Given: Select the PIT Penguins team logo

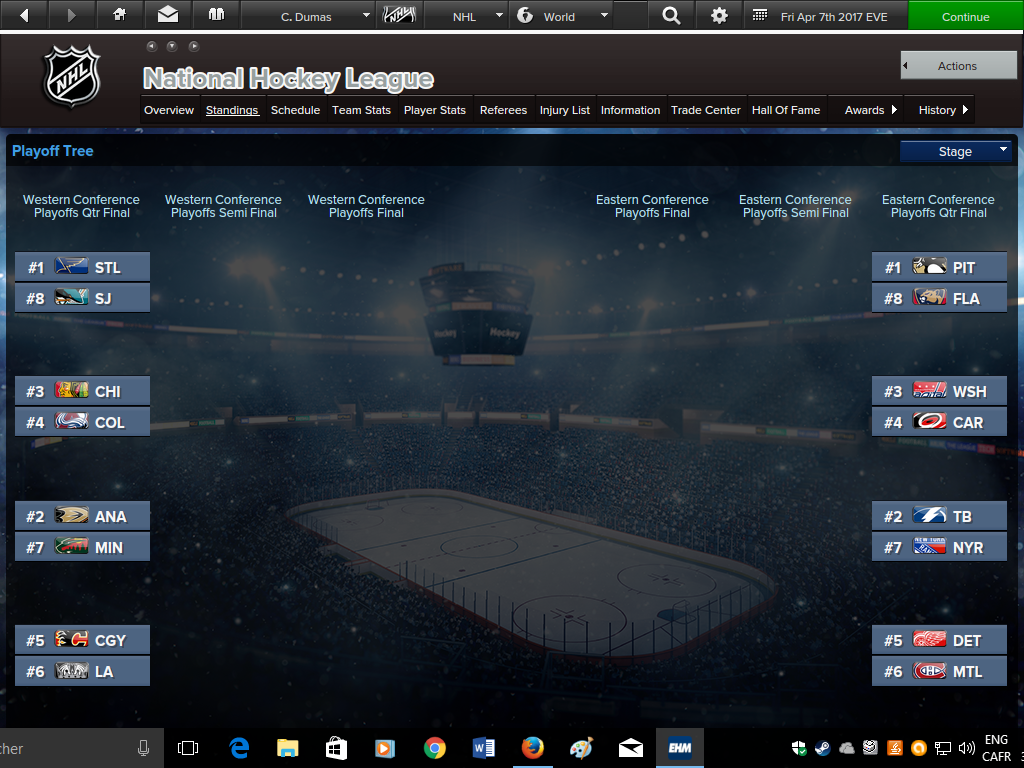Looking at the screenshot, I should 929,266.
